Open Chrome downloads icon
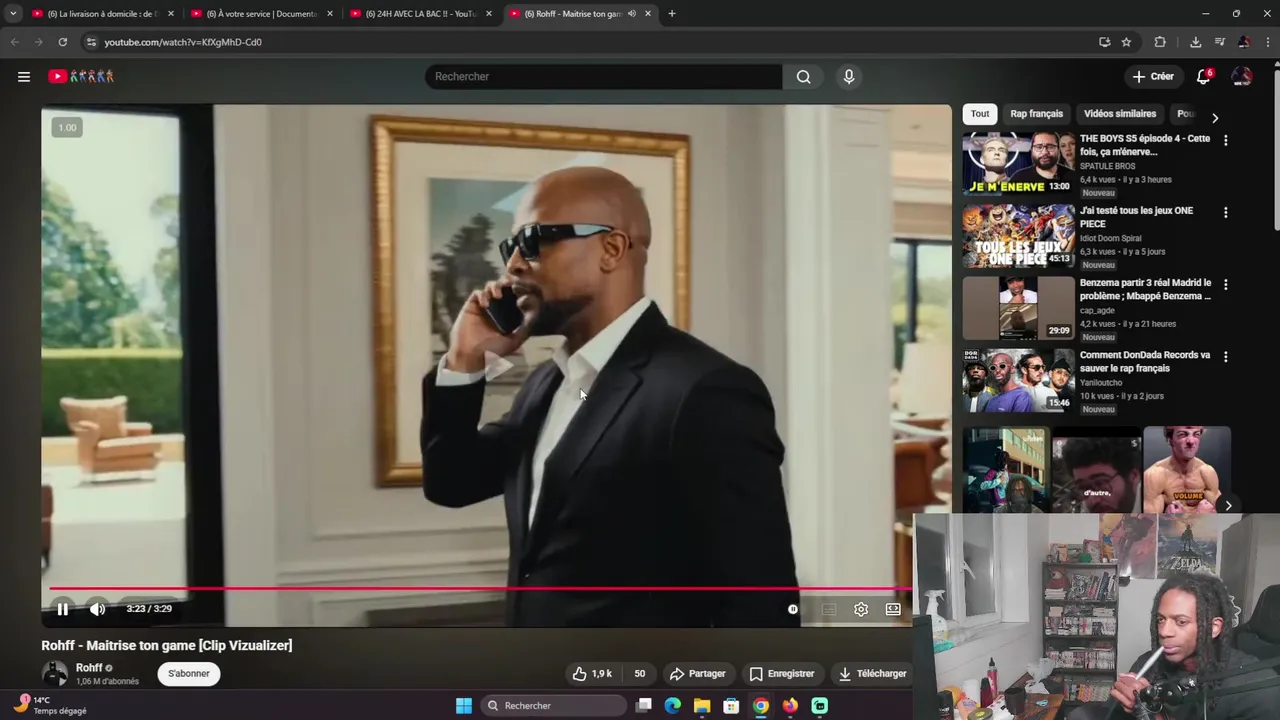The image size is (1280, 720). (x=1195, y=42)
